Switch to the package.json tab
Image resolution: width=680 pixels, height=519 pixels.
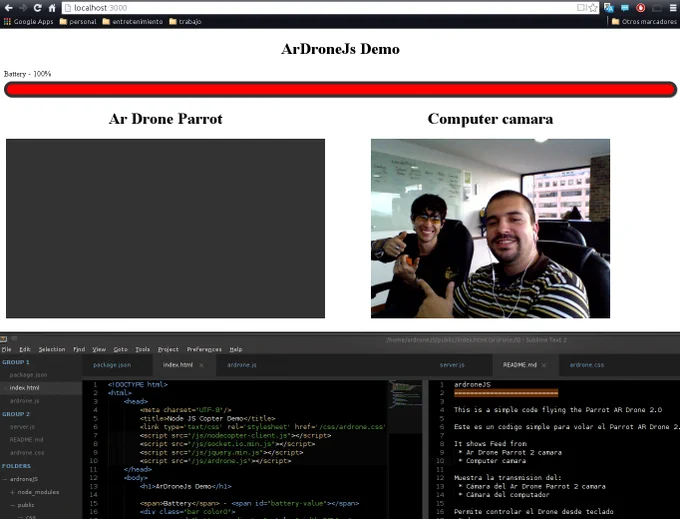pyautogui.click(x=112, y=365)
